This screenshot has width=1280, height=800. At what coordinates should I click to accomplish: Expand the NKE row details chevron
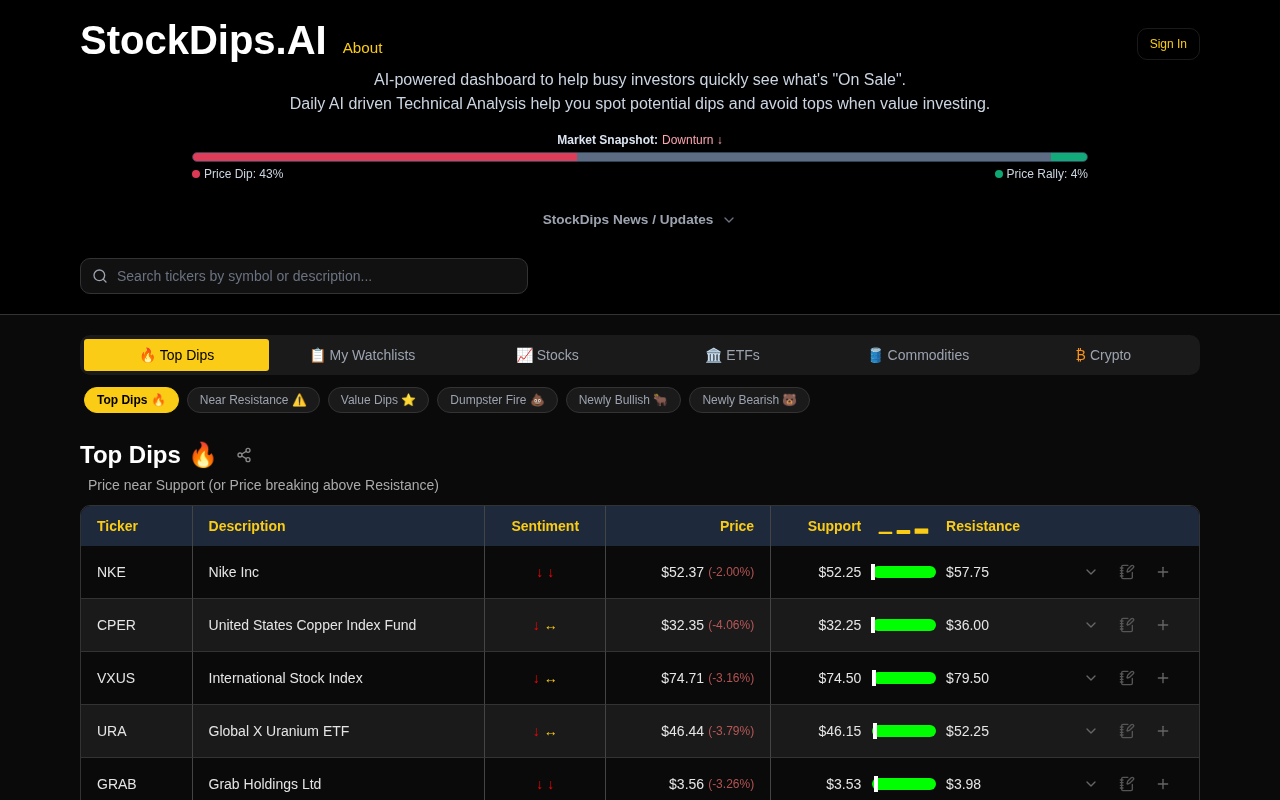pos(1091,572)
